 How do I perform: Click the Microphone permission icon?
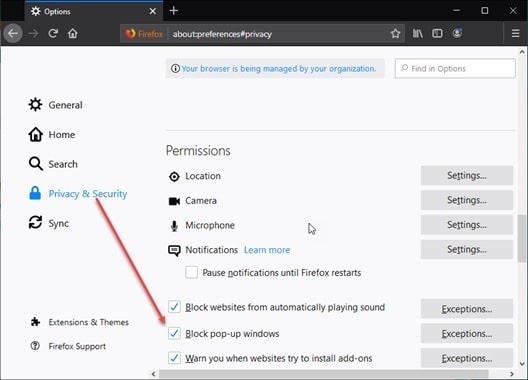[x=174, y=226]
